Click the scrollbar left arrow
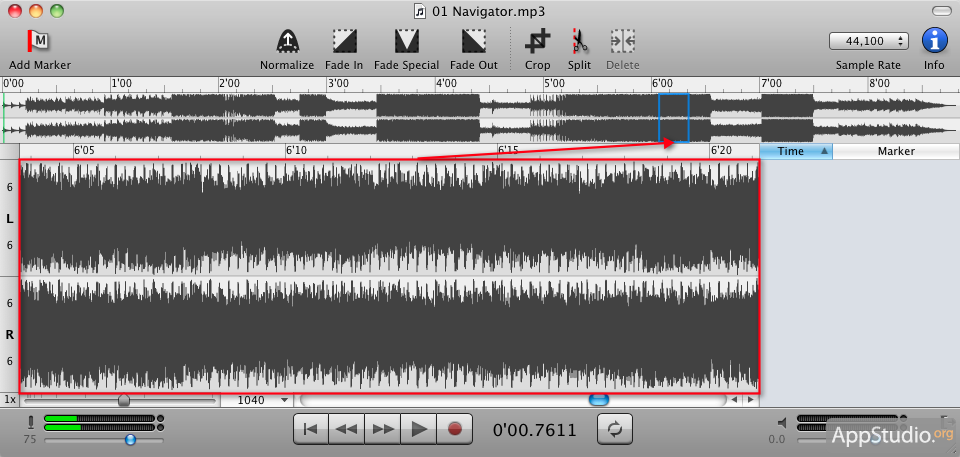960x457 pixels. (x=734, y=400)
